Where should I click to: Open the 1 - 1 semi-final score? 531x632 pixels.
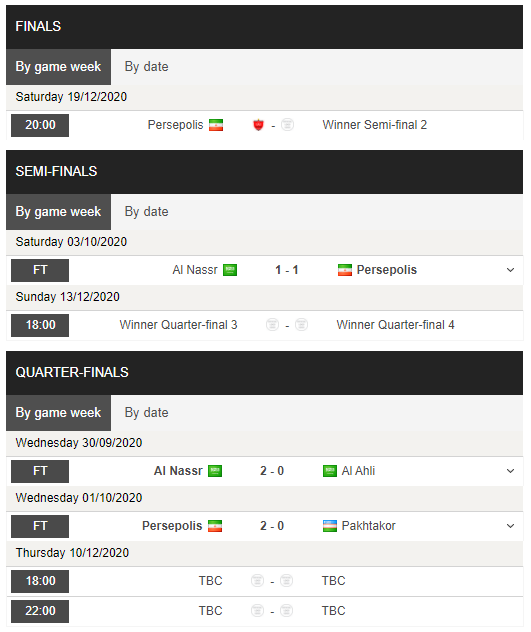(287, 270)
